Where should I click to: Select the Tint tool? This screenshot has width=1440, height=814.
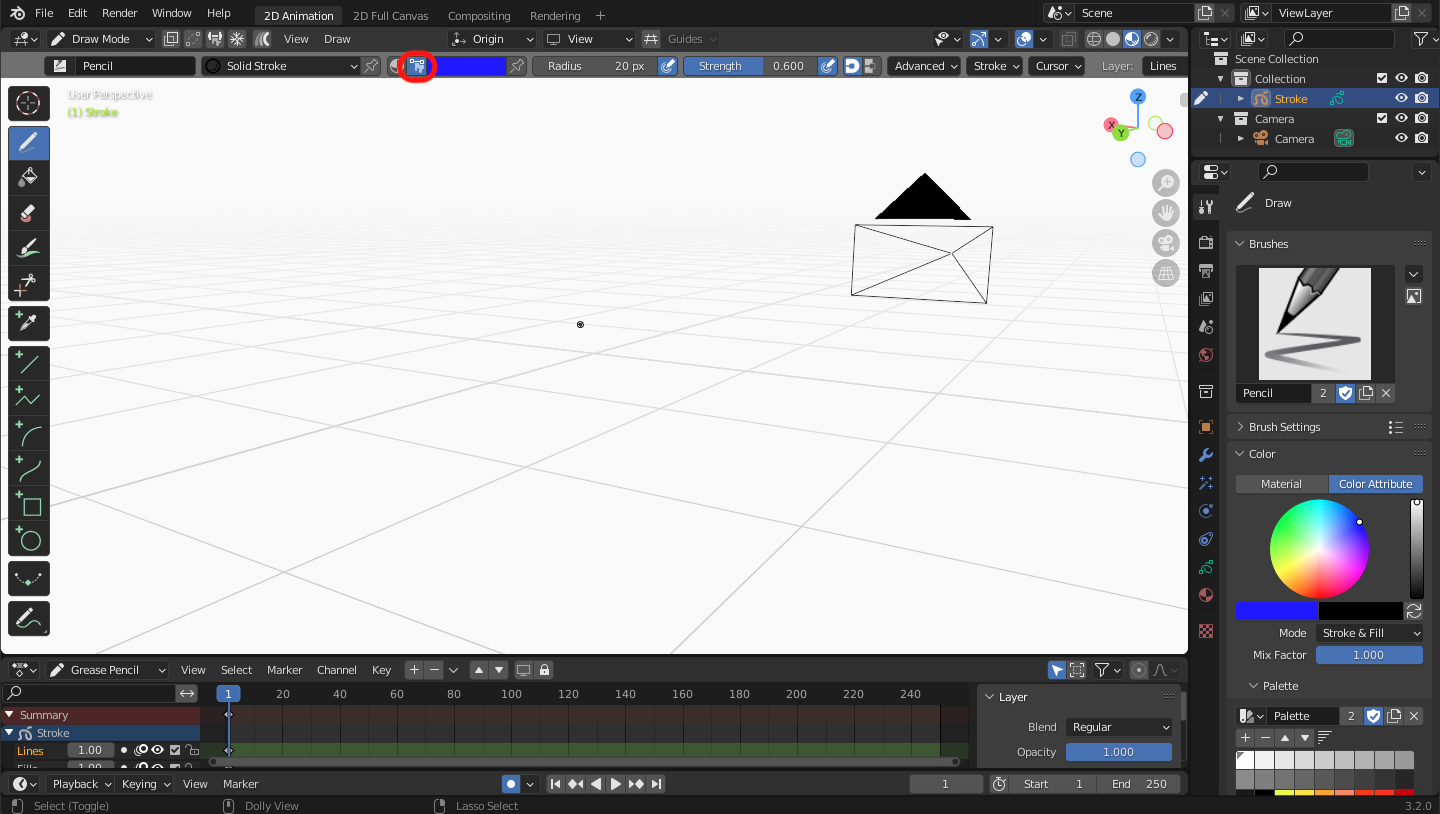coord(29,248)
